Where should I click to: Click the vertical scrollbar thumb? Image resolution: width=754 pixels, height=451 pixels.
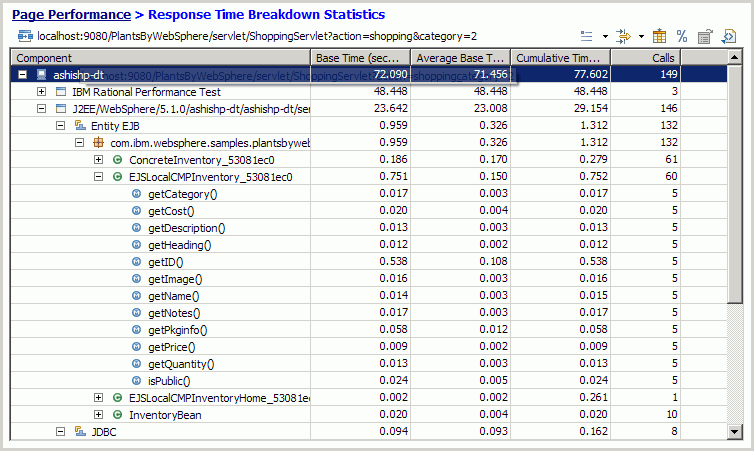coord(734,185)
